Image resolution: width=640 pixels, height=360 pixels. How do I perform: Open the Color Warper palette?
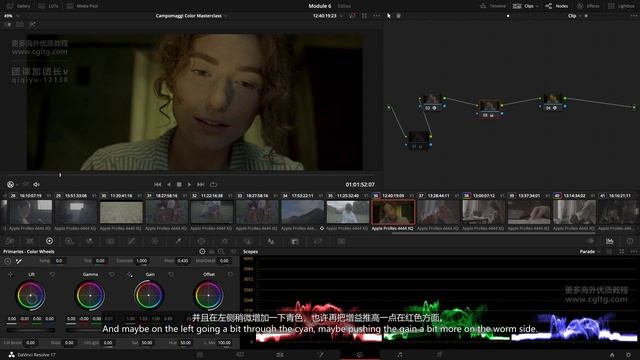point(155,241)
